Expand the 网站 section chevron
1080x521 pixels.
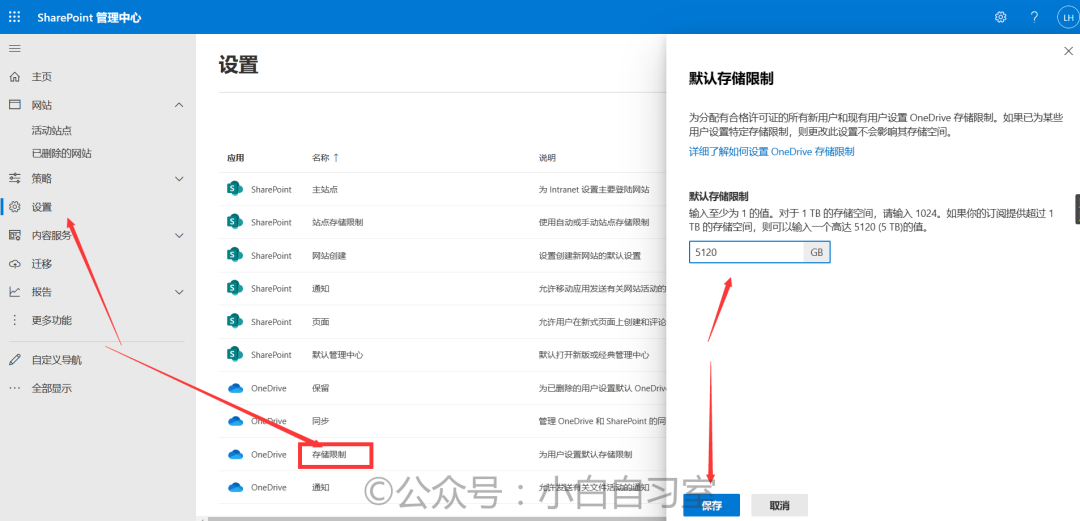[179, 105]
